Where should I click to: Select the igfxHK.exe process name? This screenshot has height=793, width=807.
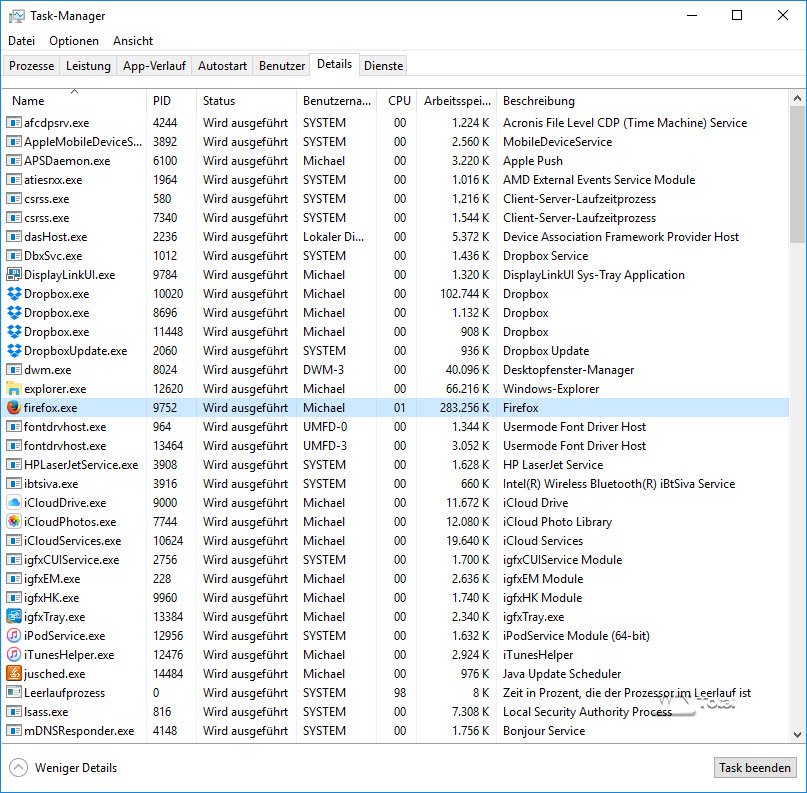coord(51,598)
